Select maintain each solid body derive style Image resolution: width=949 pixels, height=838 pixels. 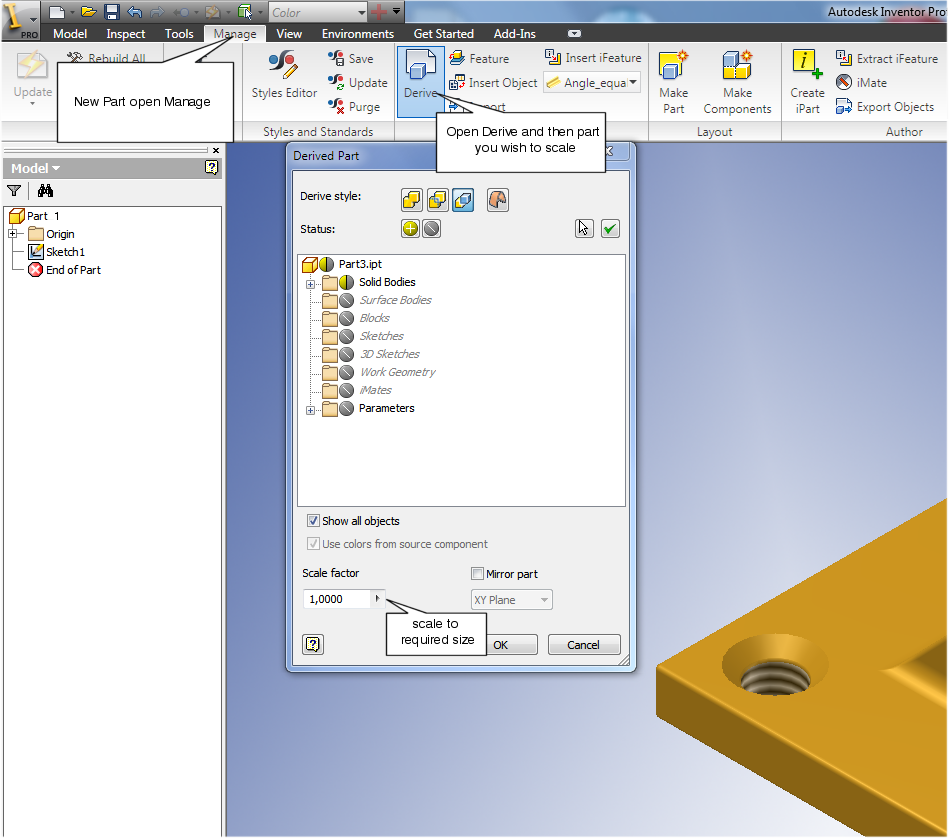click(x=463, y=200)
